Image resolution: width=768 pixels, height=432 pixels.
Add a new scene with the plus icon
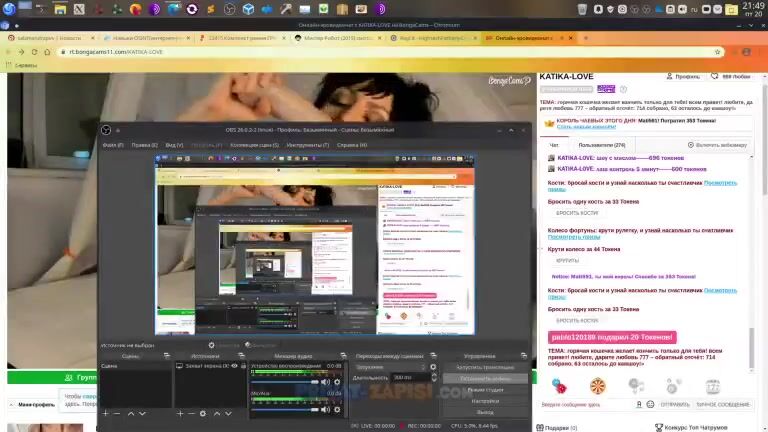pyautogui.click(x=104, y=413)
